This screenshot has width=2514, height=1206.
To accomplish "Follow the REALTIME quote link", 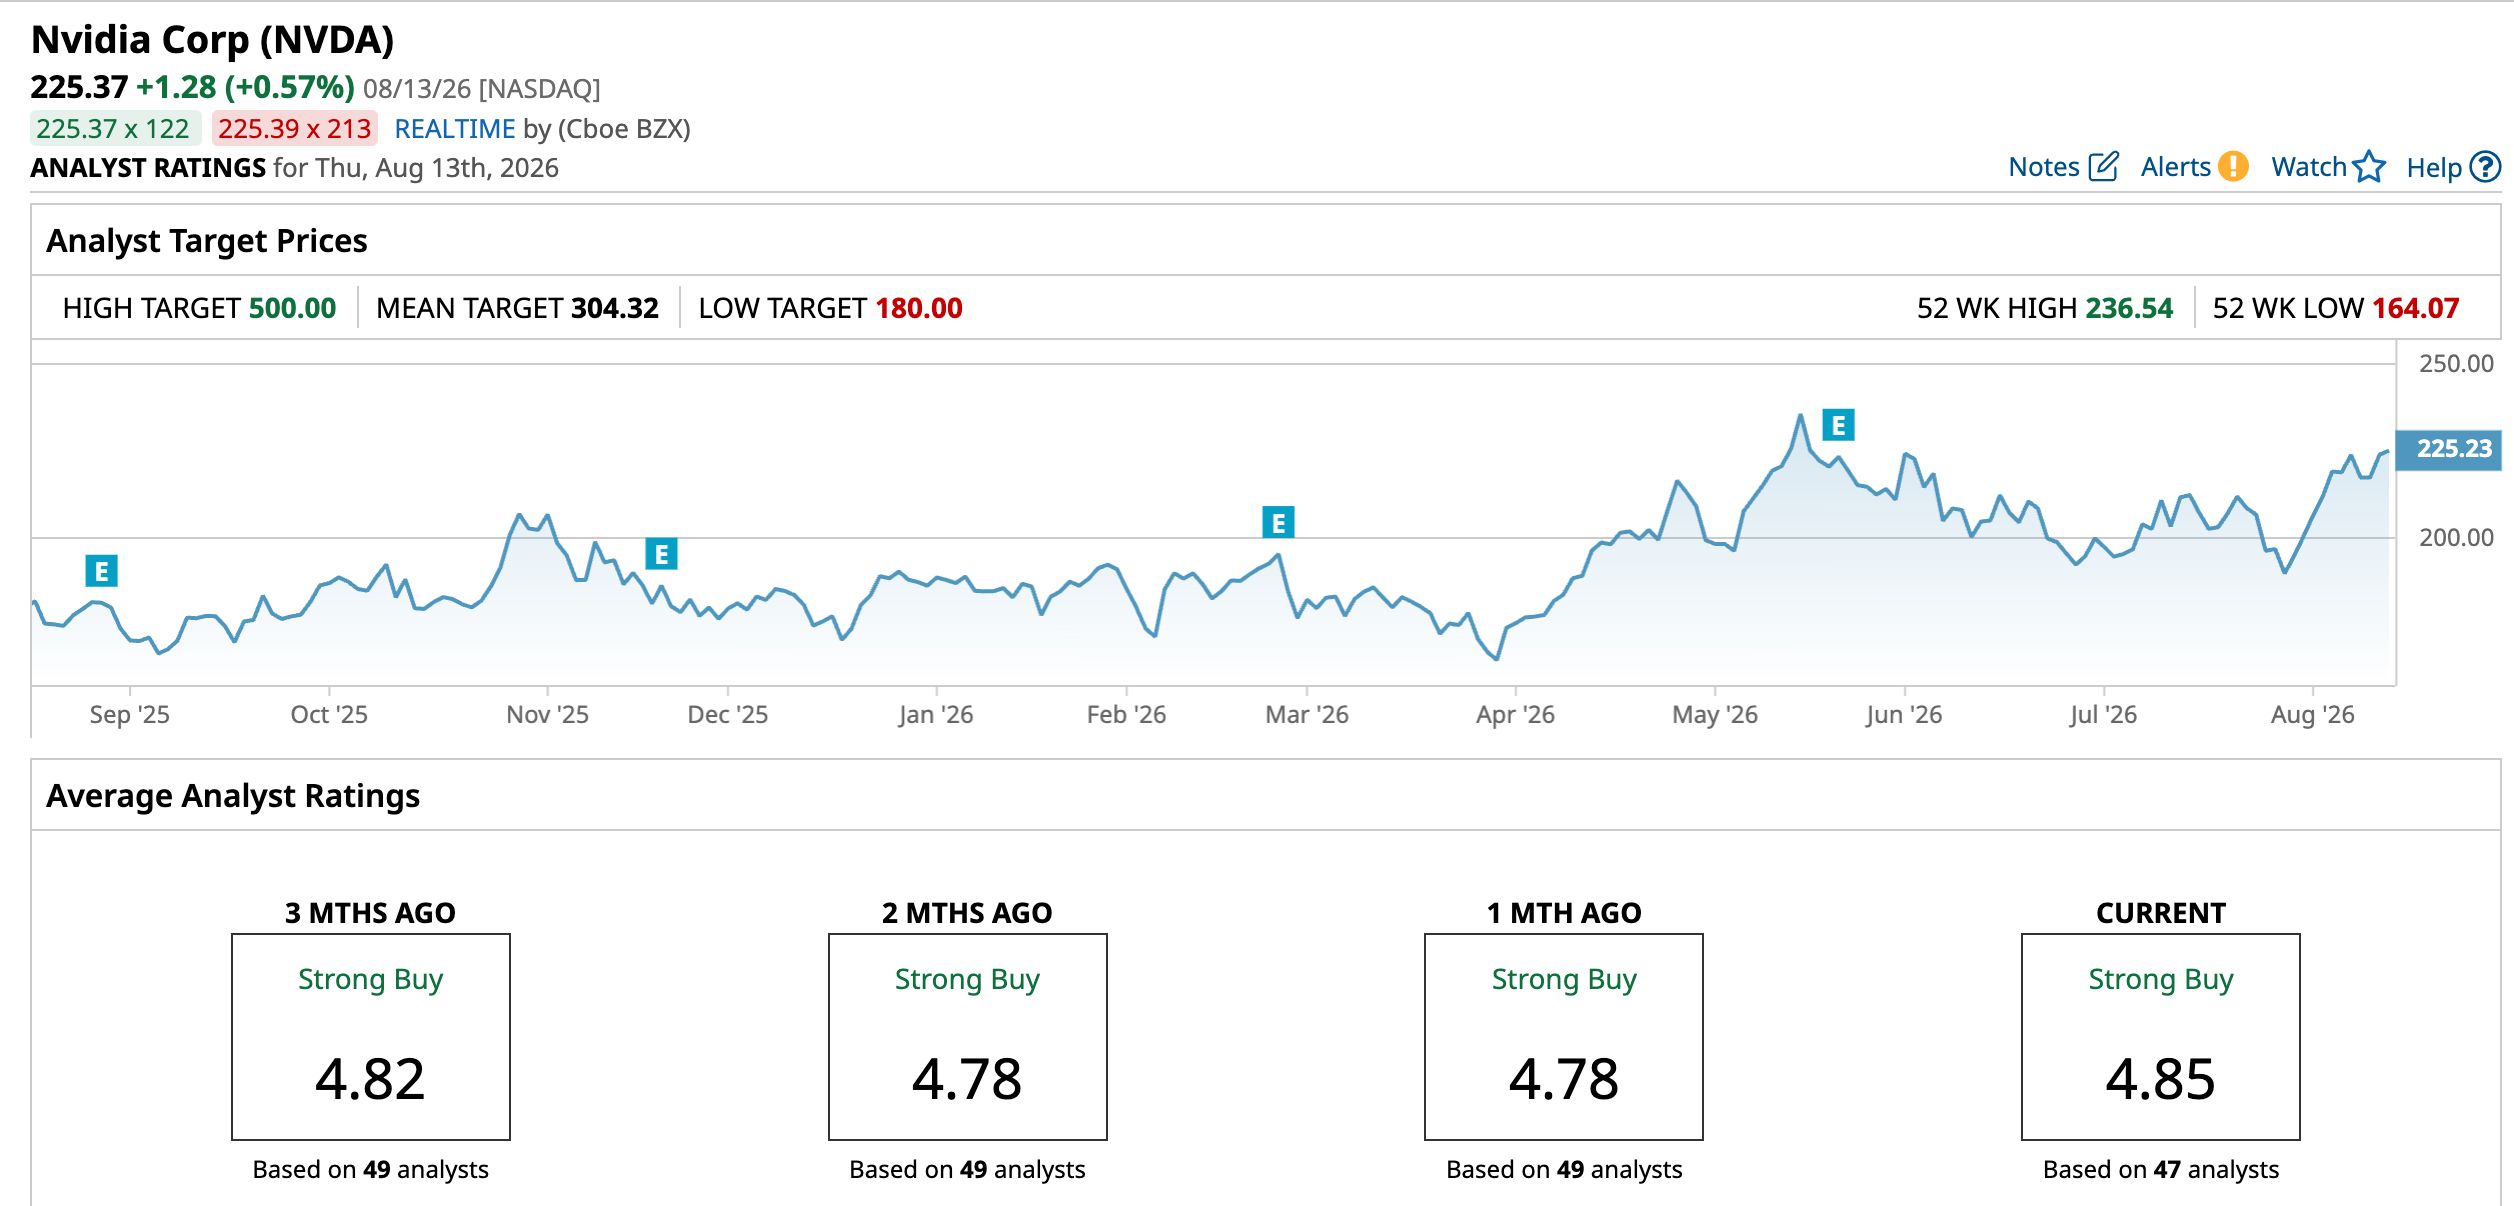I will (x=455, y=129).
